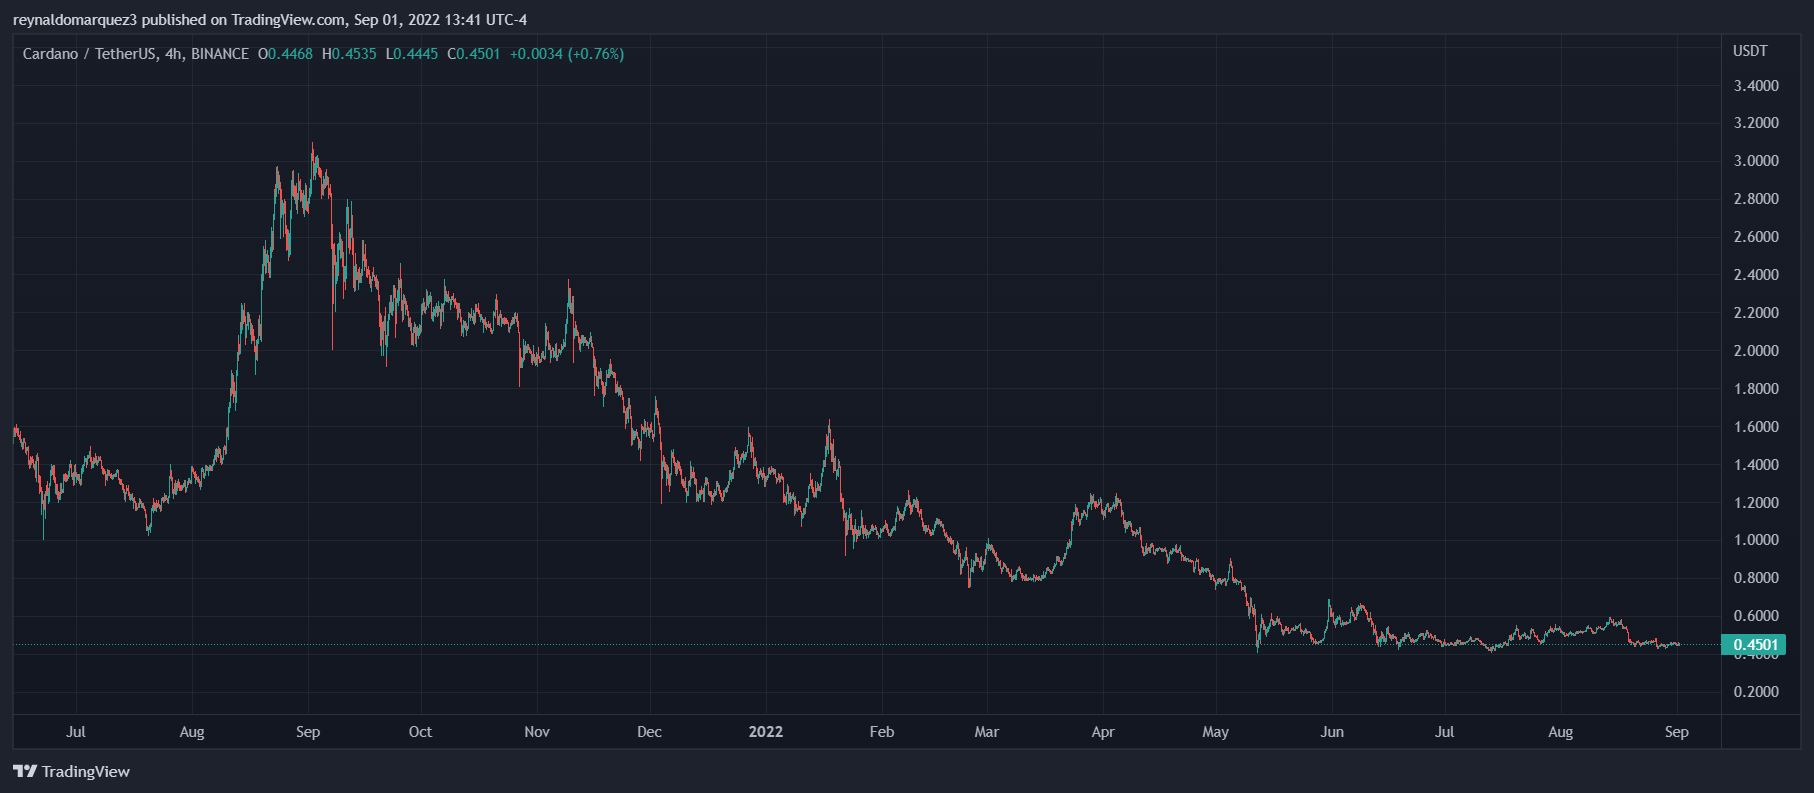1814x793 pixels.
Task: Click the Mar label on time axis
Action: [x=987, y=732]
